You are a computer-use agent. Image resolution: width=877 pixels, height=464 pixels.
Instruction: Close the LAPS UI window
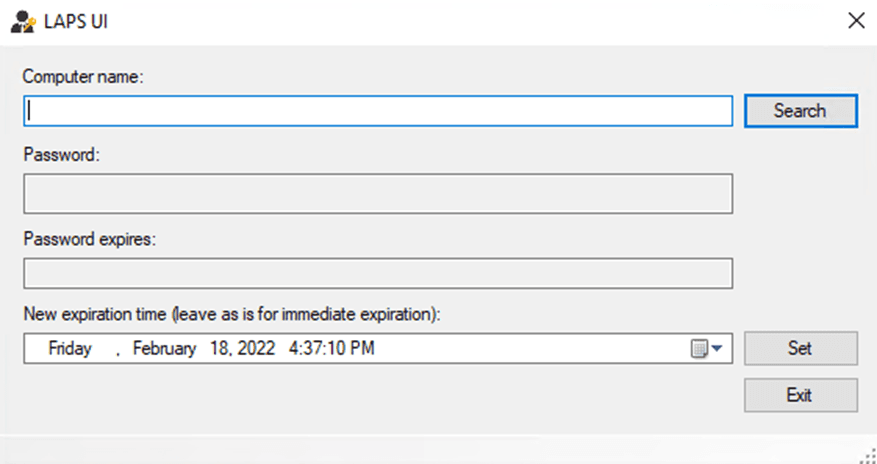[x=856, y=21]
